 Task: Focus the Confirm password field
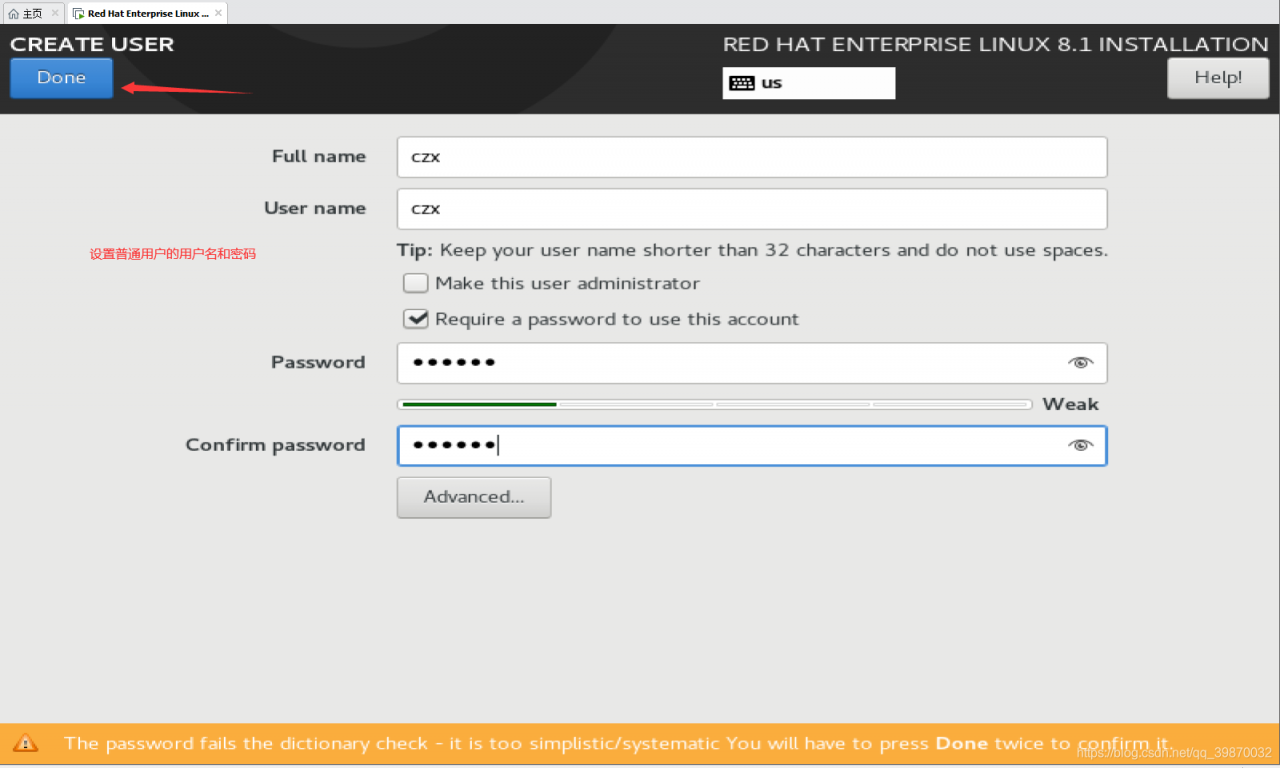[x=752, y=446]
